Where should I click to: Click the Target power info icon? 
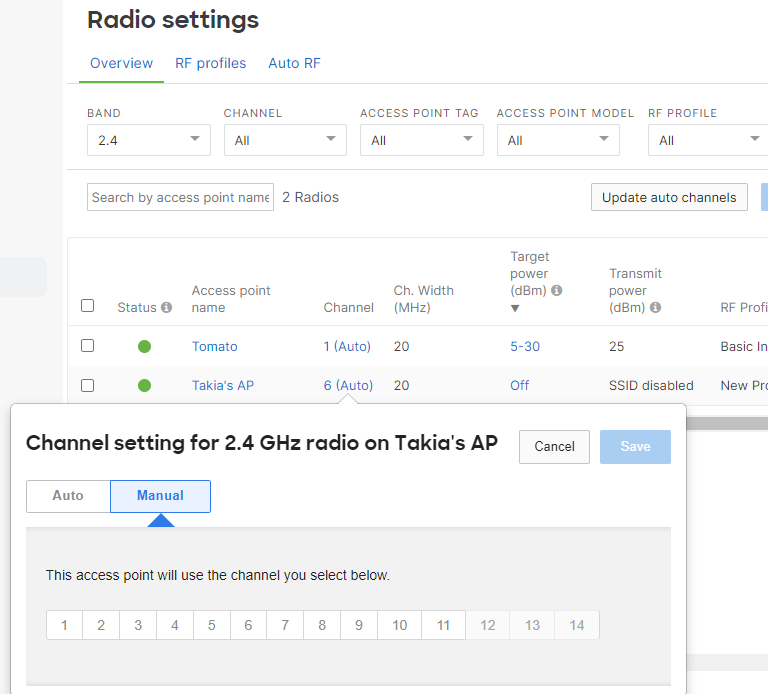556,290
